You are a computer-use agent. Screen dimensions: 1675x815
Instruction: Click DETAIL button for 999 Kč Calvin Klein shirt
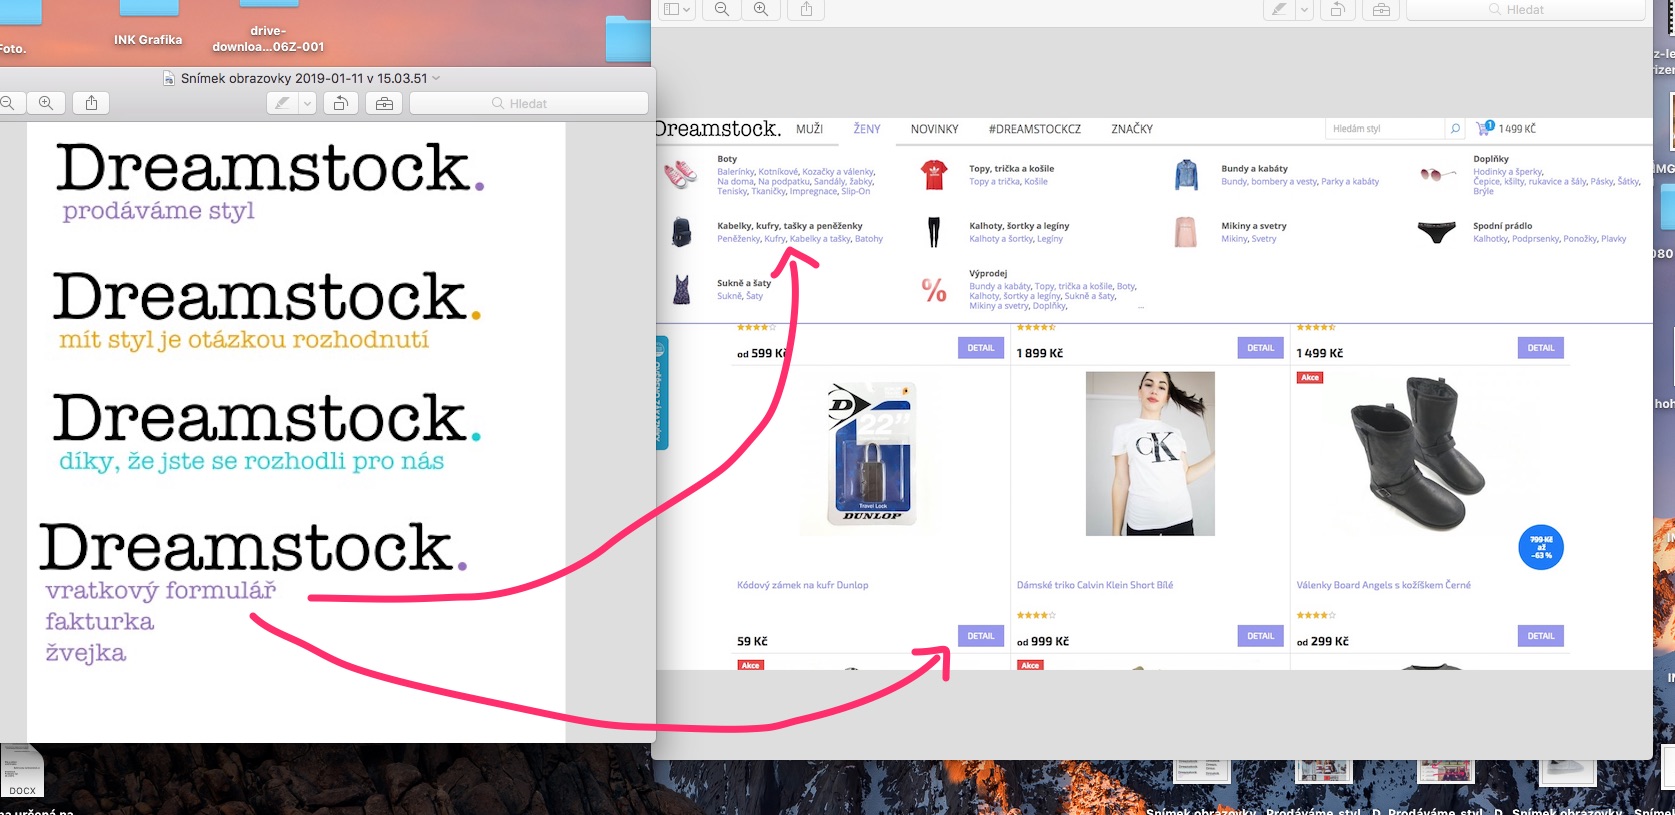(1261, 636)
